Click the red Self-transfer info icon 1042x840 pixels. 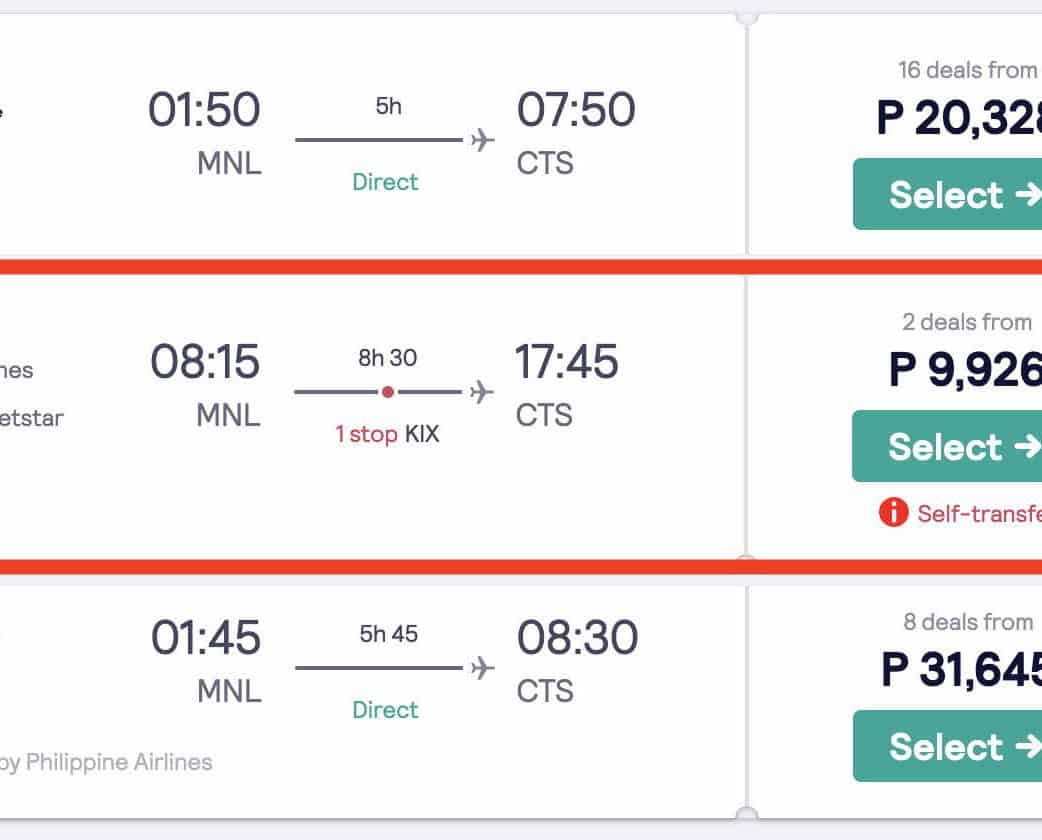(x=892, y=513)
